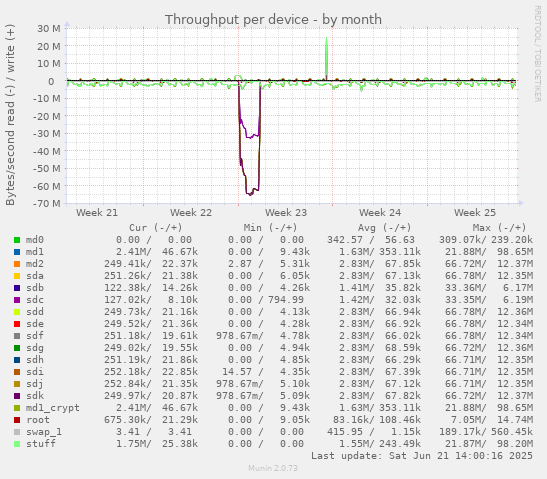Click the Min (-/+) column header
Image resolution: width=547 pixels, height=479 pixels.
coord(270,228)
